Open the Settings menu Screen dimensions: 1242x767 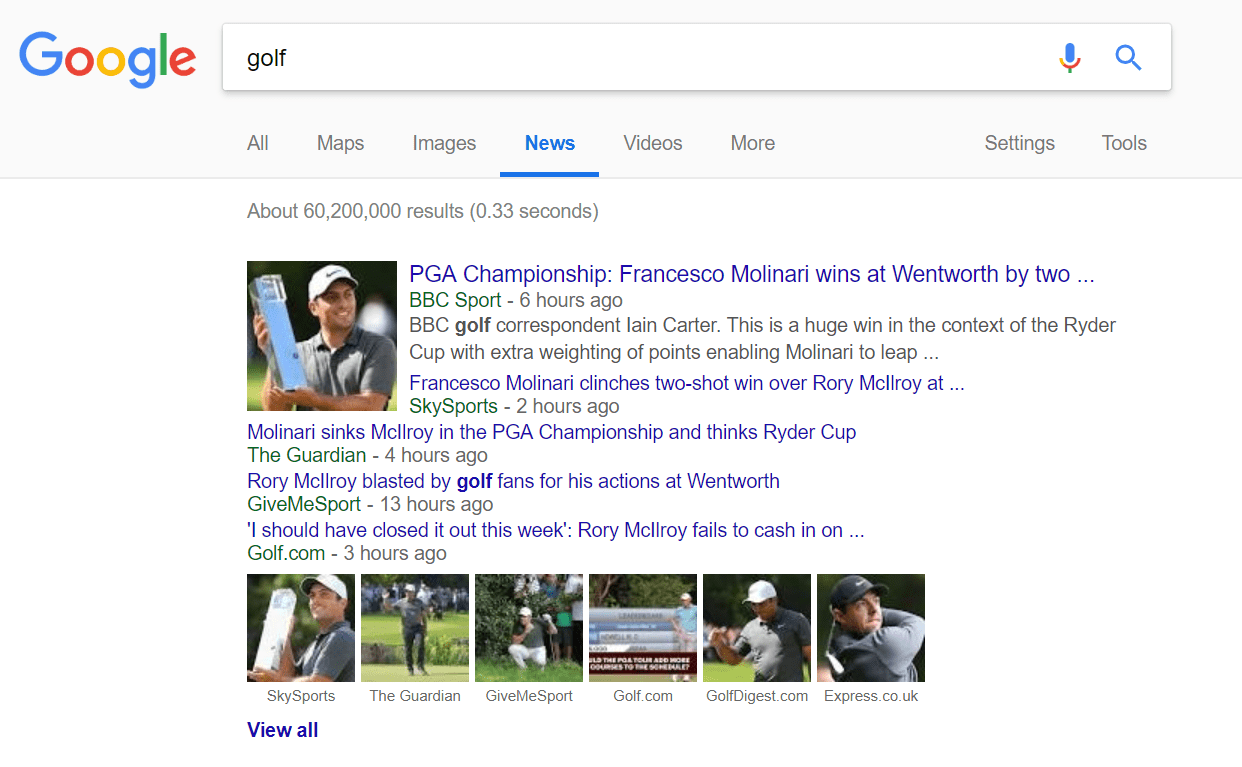(1019, 143)
